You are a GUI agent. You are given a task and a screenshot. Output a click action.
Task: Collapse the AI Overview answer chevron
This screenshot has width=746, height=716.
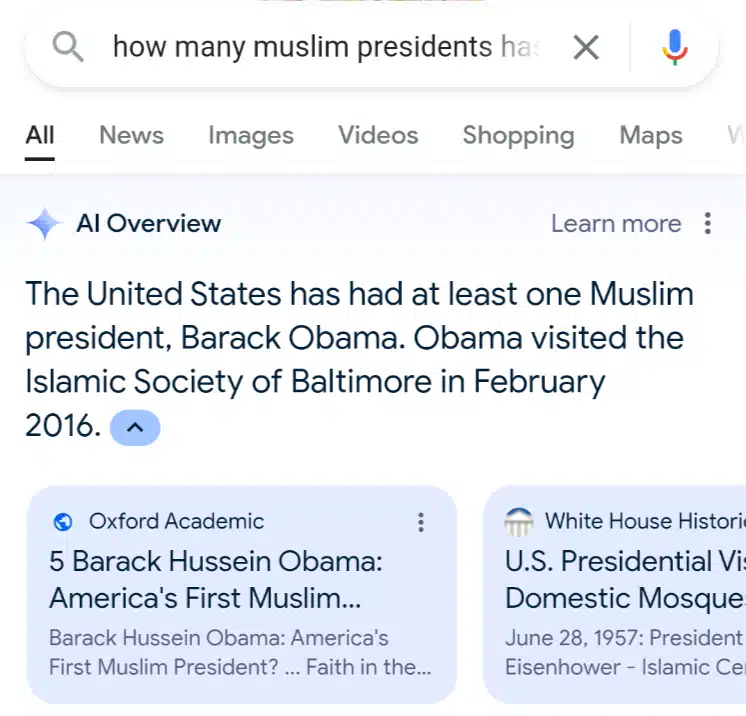pos(135,428)
